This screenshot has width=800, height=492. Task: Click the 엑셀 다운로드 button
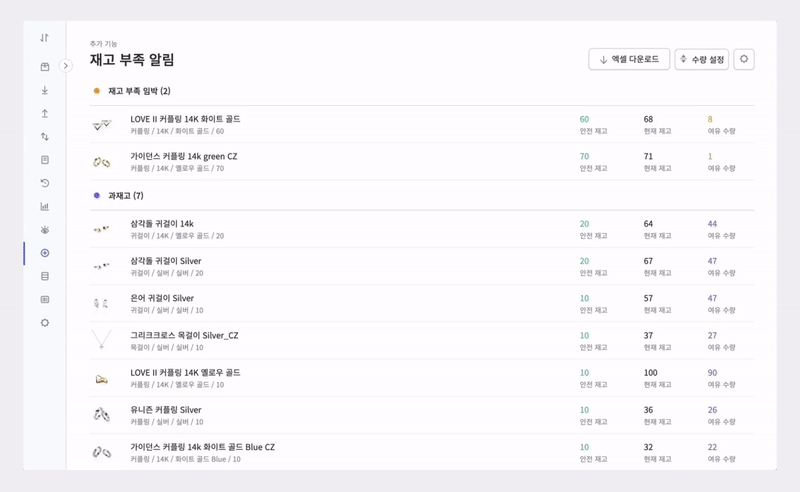click(628, 60)
